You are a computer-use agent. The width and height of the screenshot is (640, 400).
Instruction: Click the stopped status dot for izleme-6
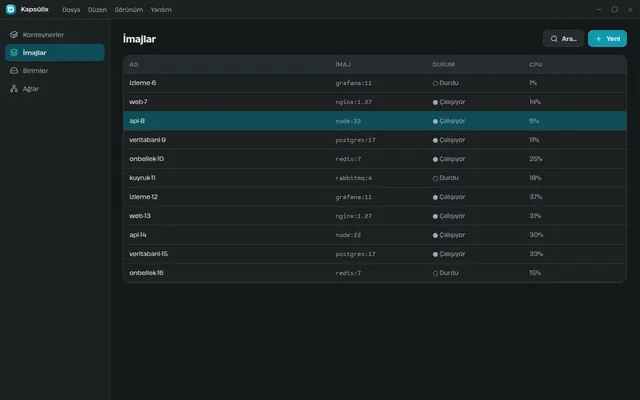(x=435, y=83)
